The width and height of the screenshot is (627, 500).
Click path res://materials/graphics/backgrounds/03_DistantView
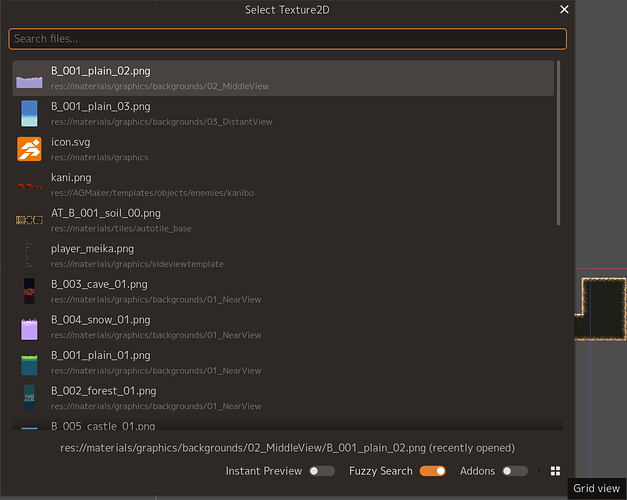point(162,122)
